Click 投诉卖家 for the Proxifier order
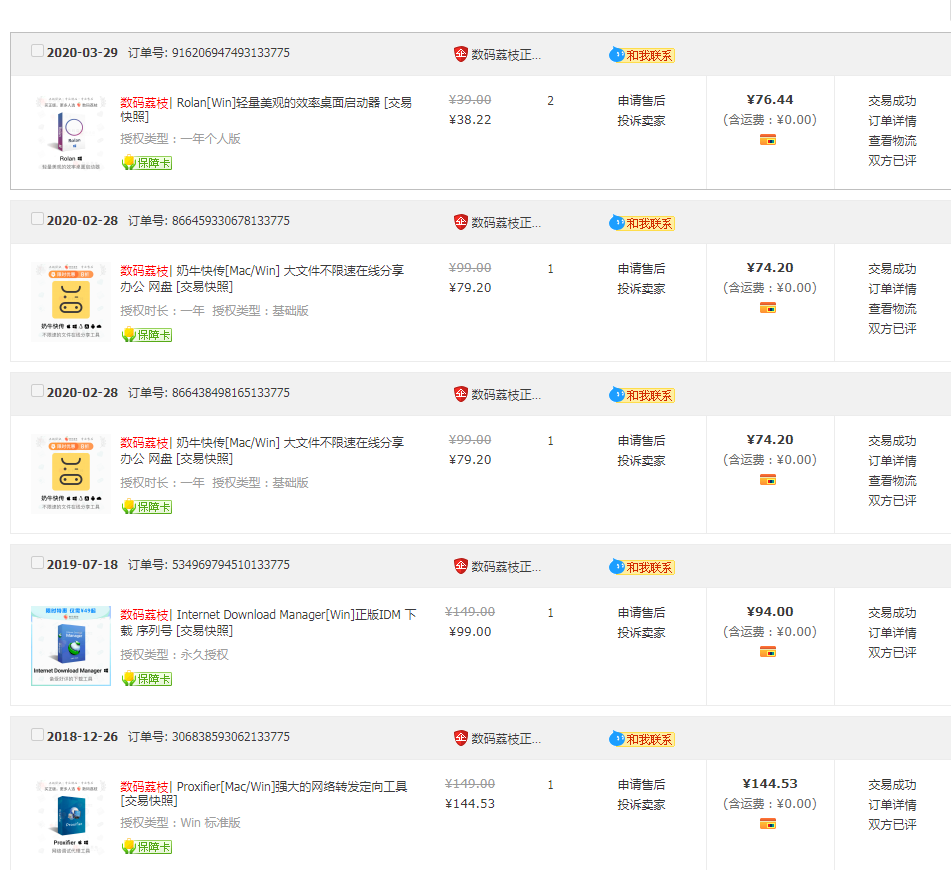The width and height of the screenshot is (951, 870). click(x=641, y=804)
